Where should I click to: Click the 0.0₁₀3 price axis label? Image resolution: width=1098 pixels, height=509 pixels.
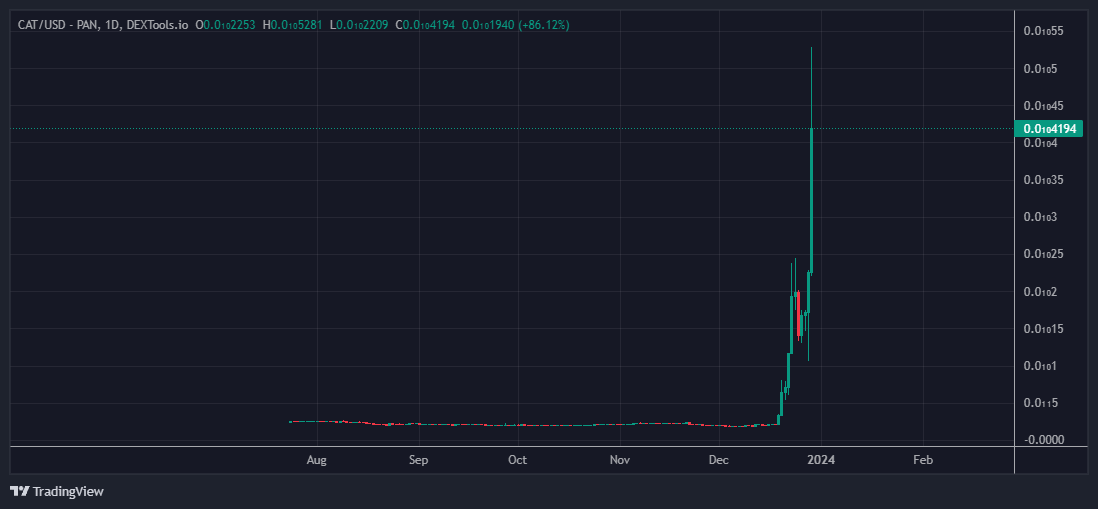coord(1041,217)
